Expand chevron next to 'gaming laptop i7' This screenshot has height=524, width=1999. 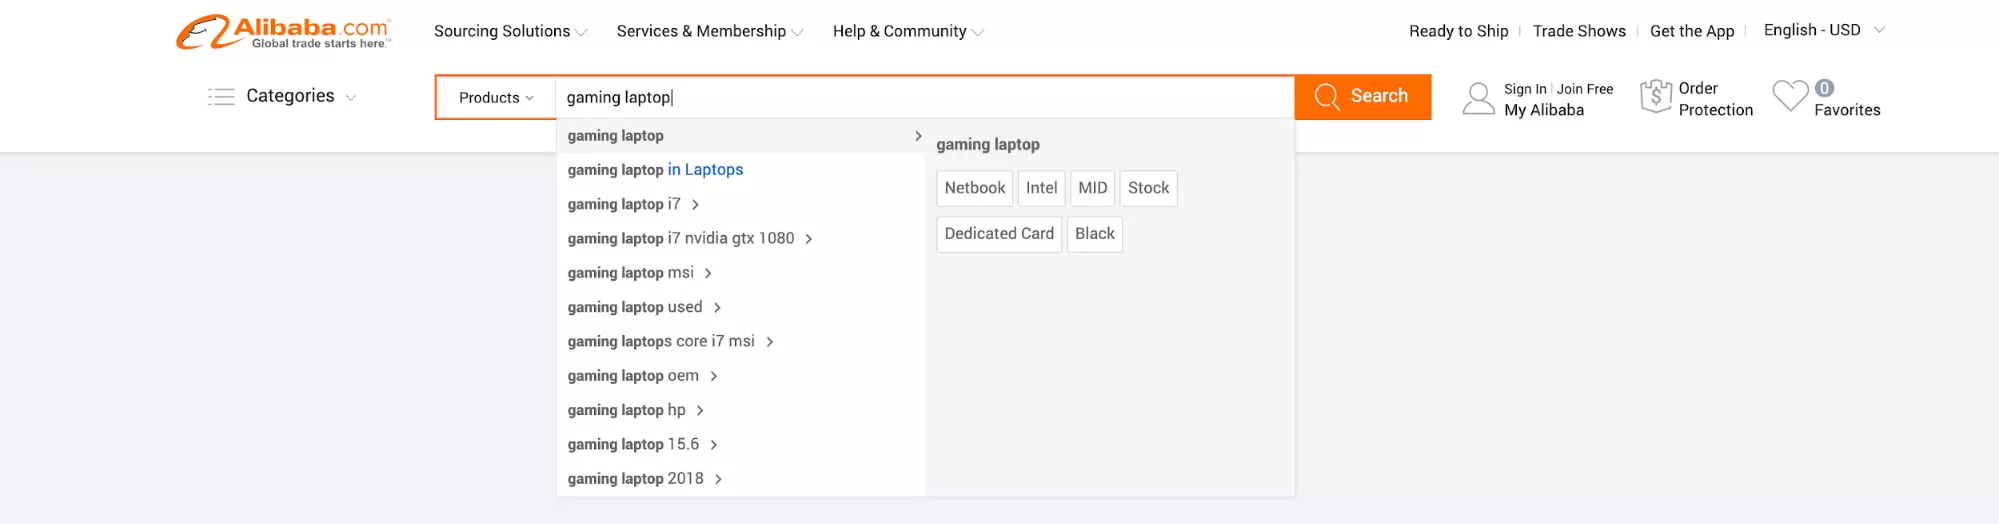(x=695, y=205)
